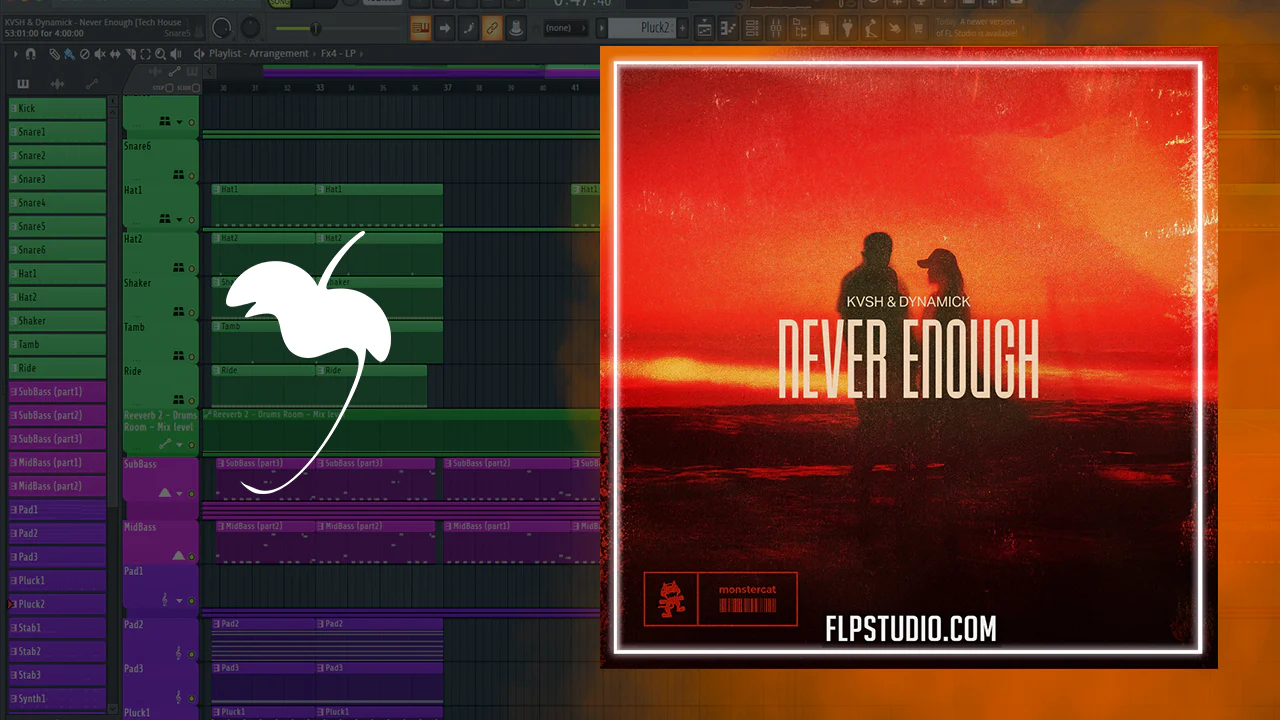Mute the Hat1 track via its LED
Viewport: 1280px width, 720px height.
click(191, 220)
